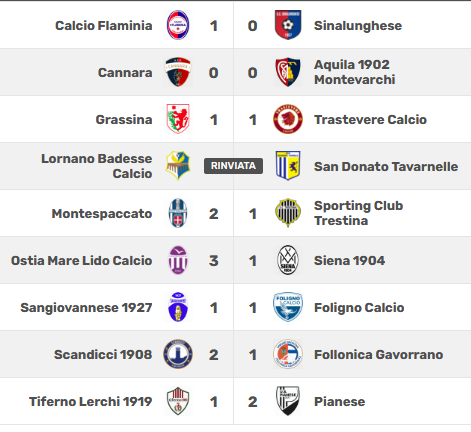
Task: Select the Aquila 1902 Montevarchi crest
Action: pos(288,72)
